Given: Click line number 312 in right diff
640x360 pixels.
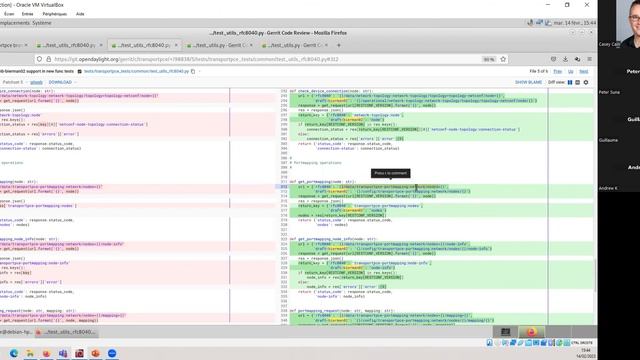Looking at the screenshot, I should (284, 187).
